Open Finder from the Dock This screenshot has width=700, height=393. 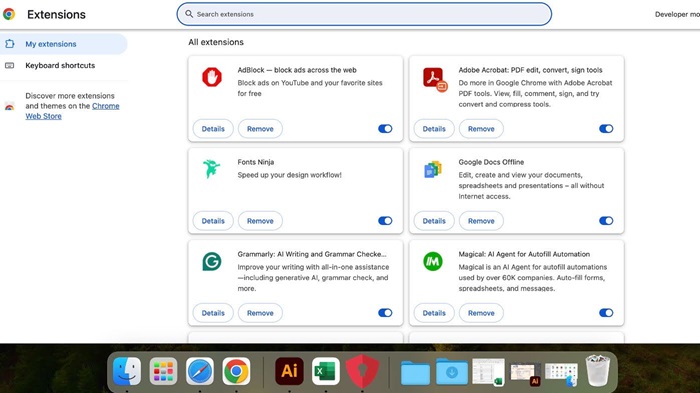coord(127,371)
